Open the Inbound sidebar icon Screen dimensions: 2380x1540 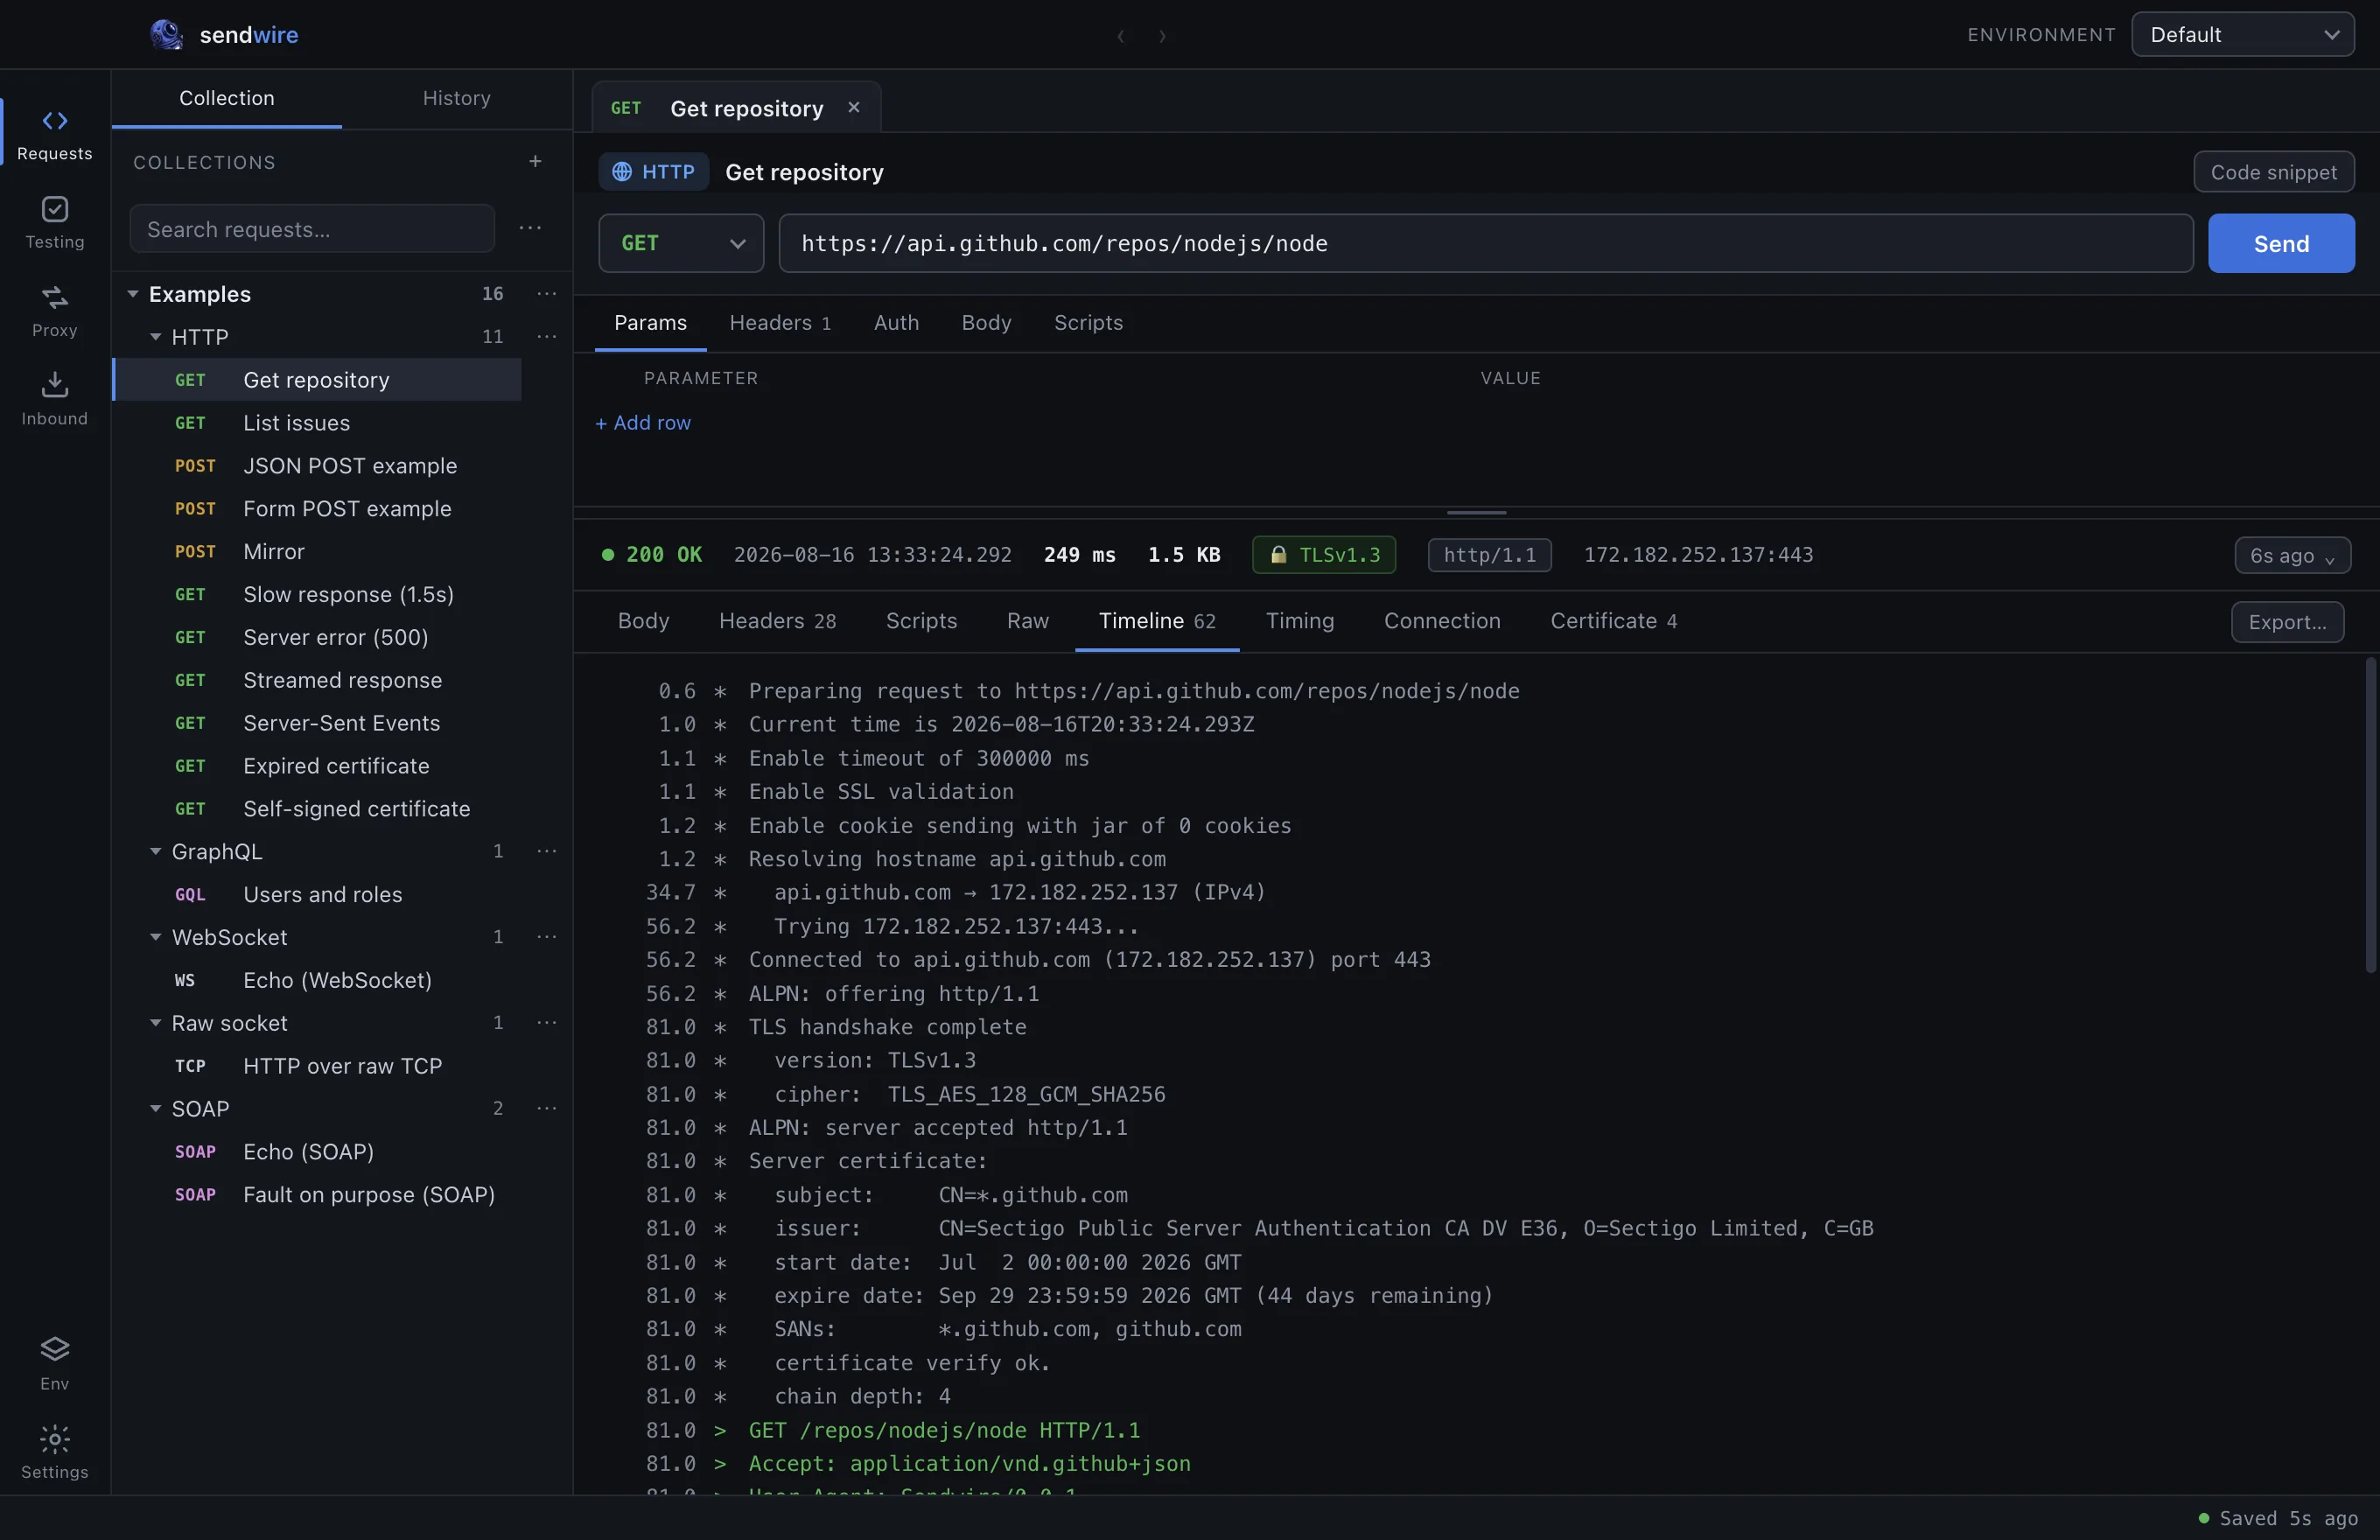55,385
